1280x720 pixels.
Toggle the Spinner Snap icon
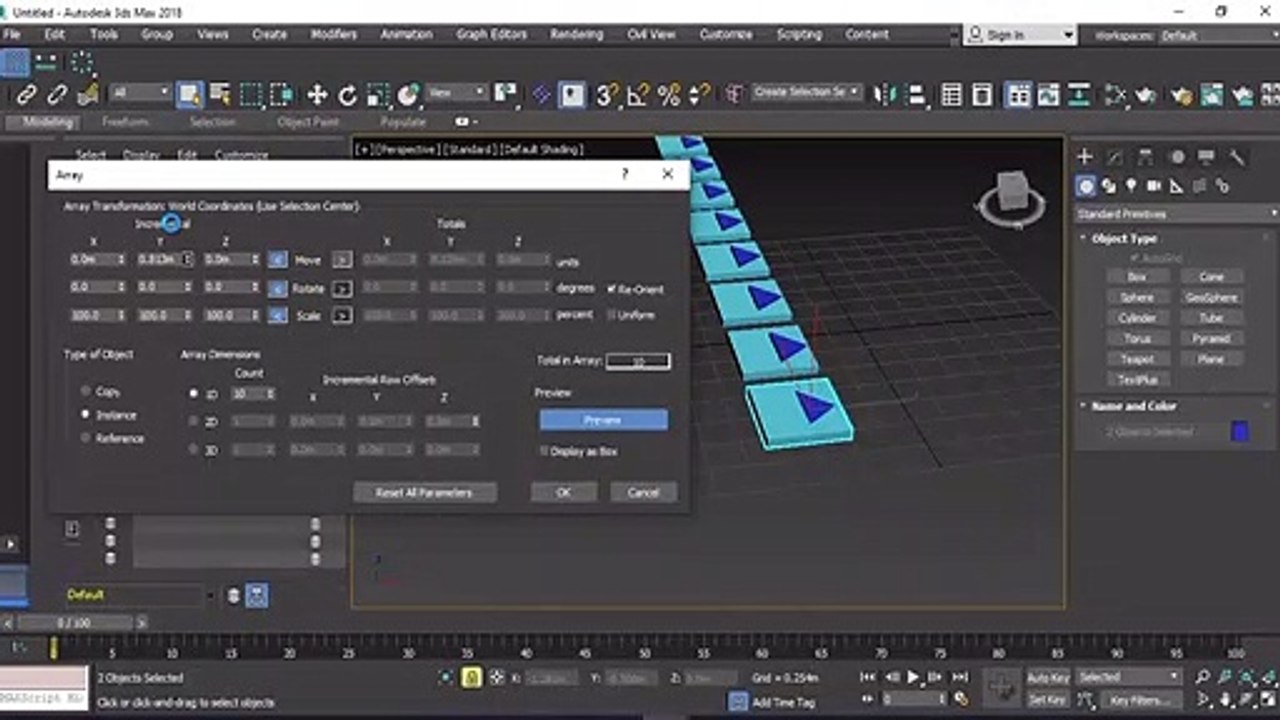[x=698, y=95]
